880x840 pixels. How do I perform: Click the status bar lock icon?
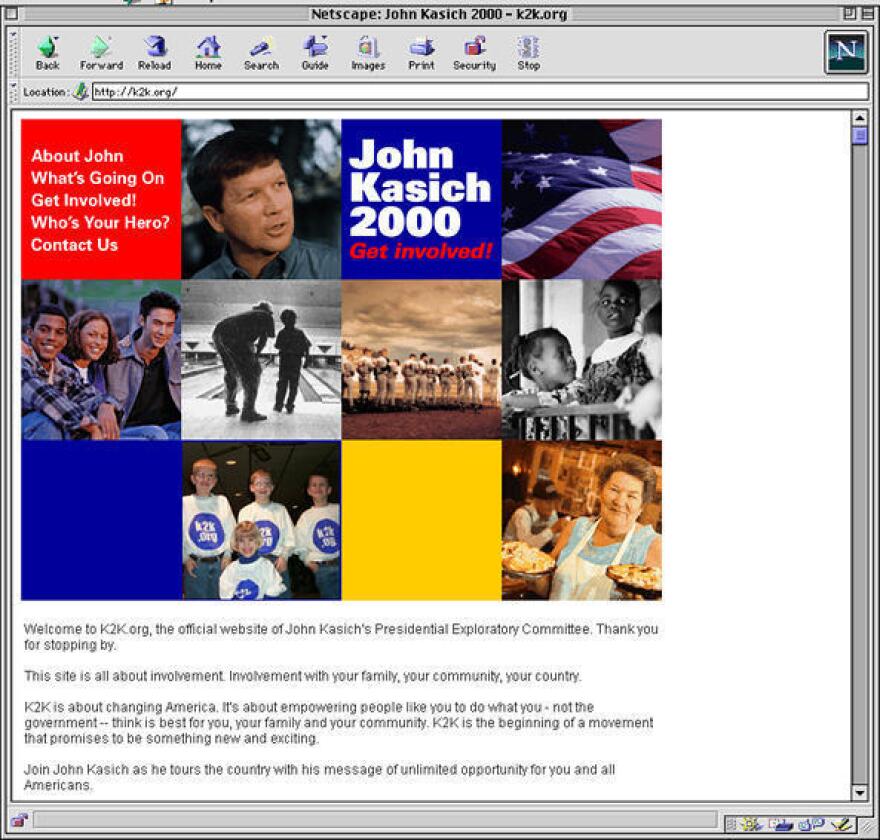[19, 820]
